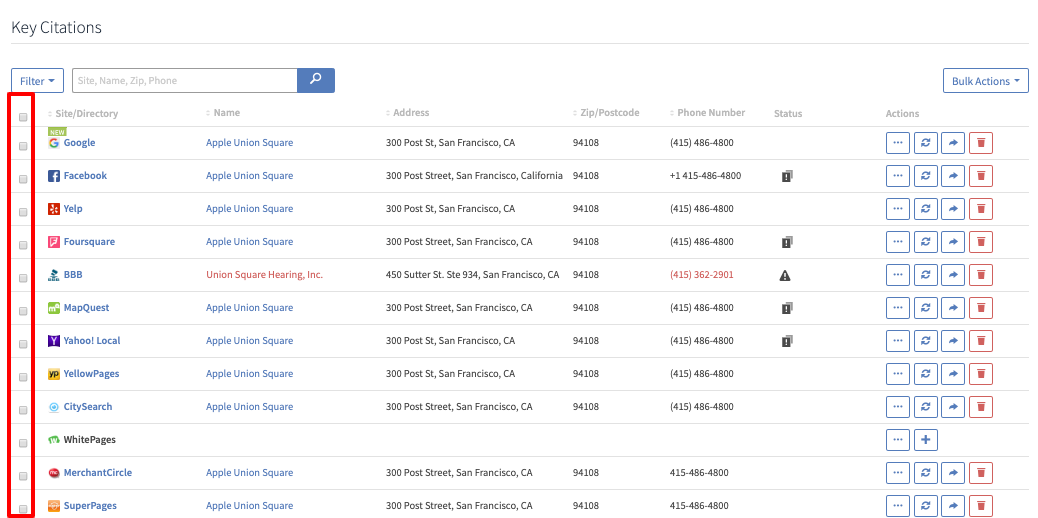Add the WhitePages citation with plus button
This screenshot has height=518, width=1038.
point(925,440)
